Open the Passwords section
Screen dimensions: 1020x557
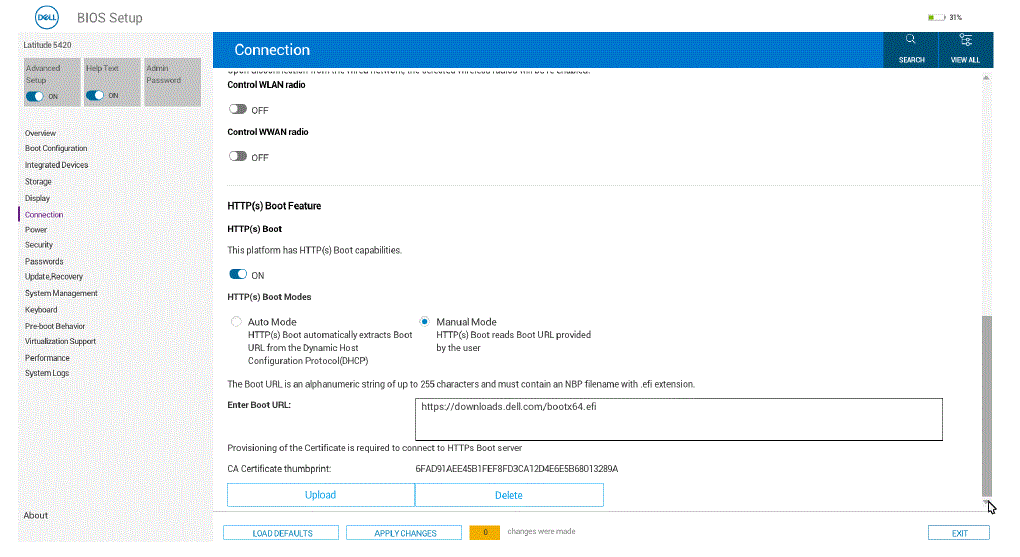(x=44, y=262)
